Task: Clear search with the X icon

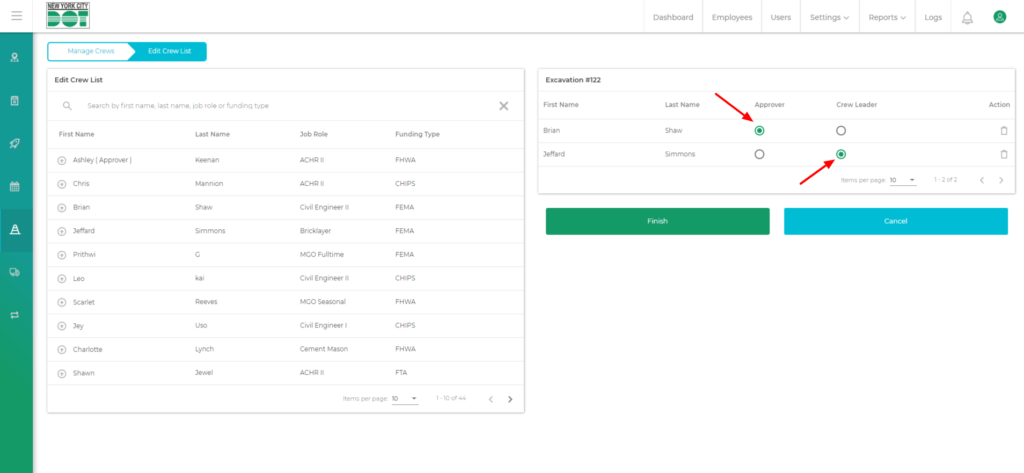Action: point(504,106)
